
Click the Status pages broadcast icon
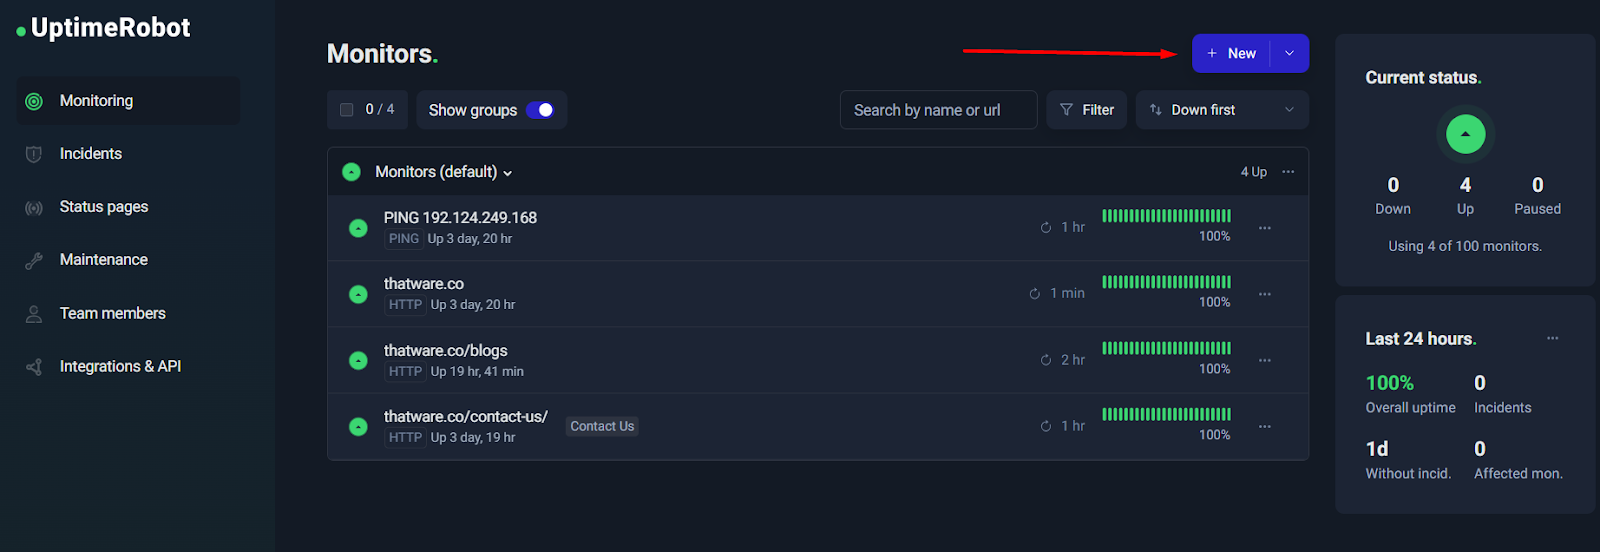point(34,208)
